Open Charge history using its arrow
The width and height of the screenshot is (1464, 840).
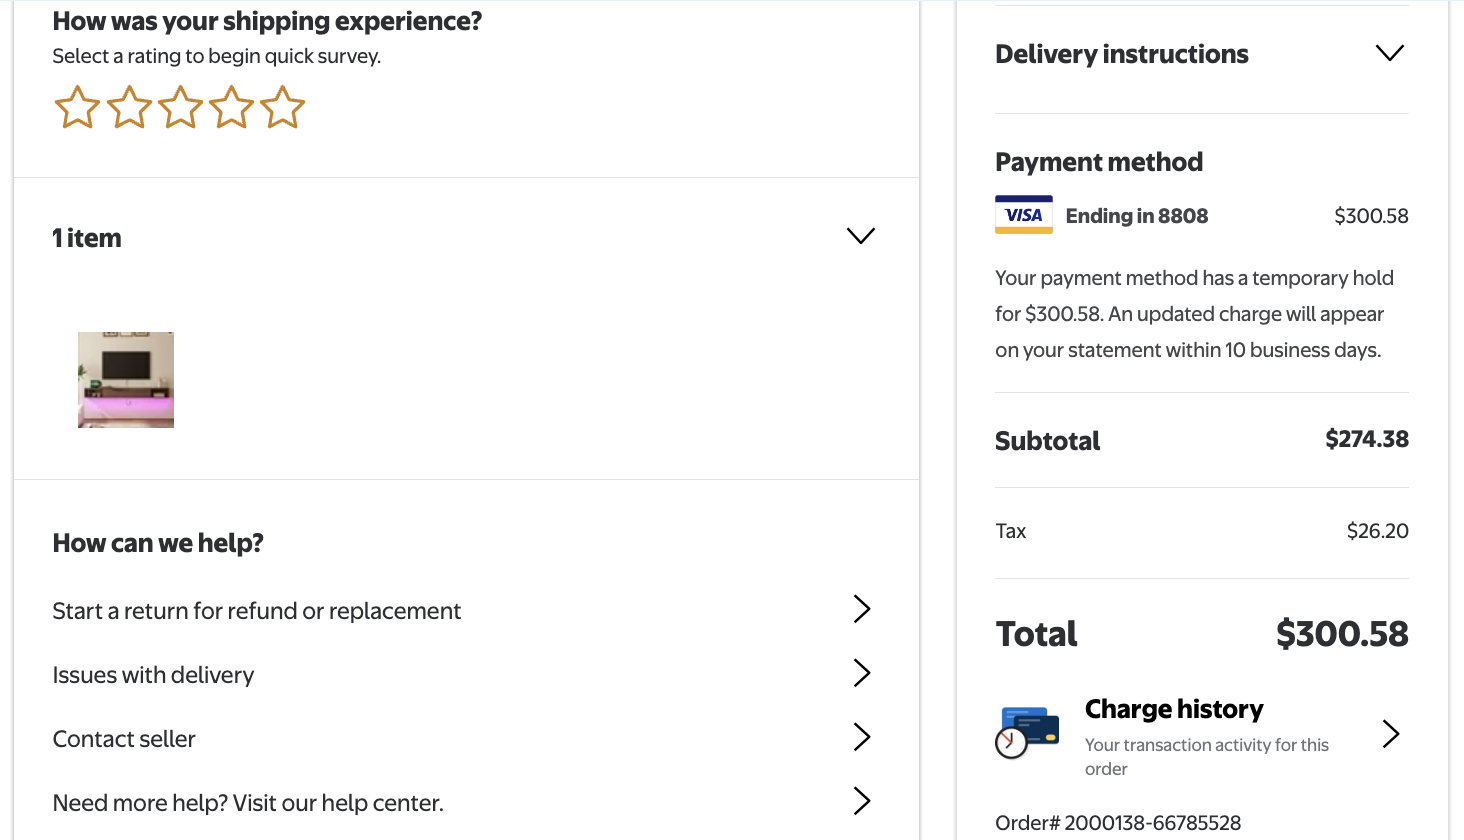click(x=1390, y=734)
